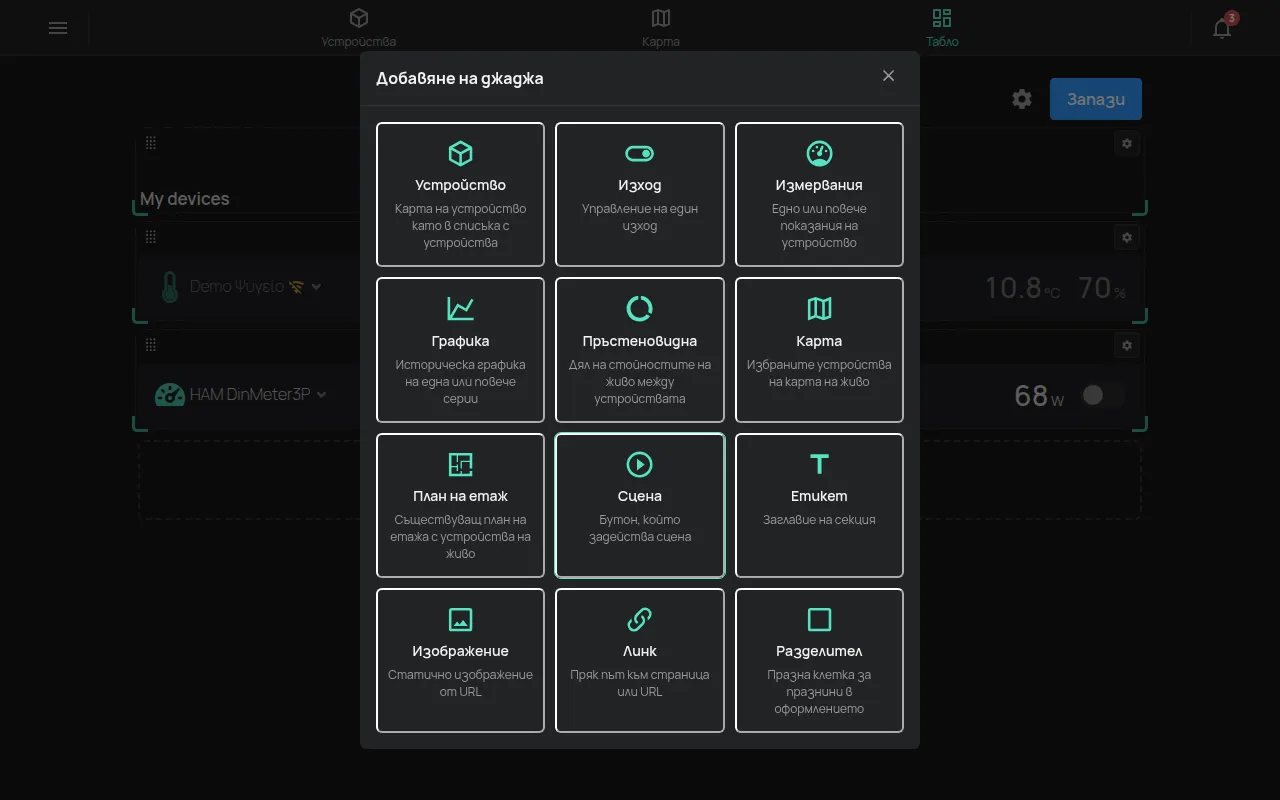Click the Разделител square icon
Viewport: 1280px width, 800px height.
click(x=819, y=619)
